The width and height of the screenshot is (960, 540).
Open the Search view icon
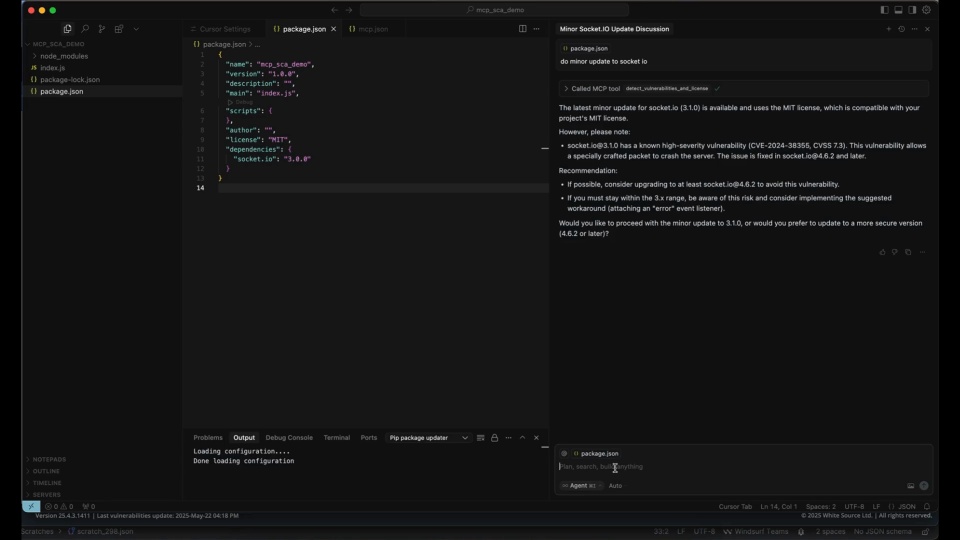click(x=84, y=29)
